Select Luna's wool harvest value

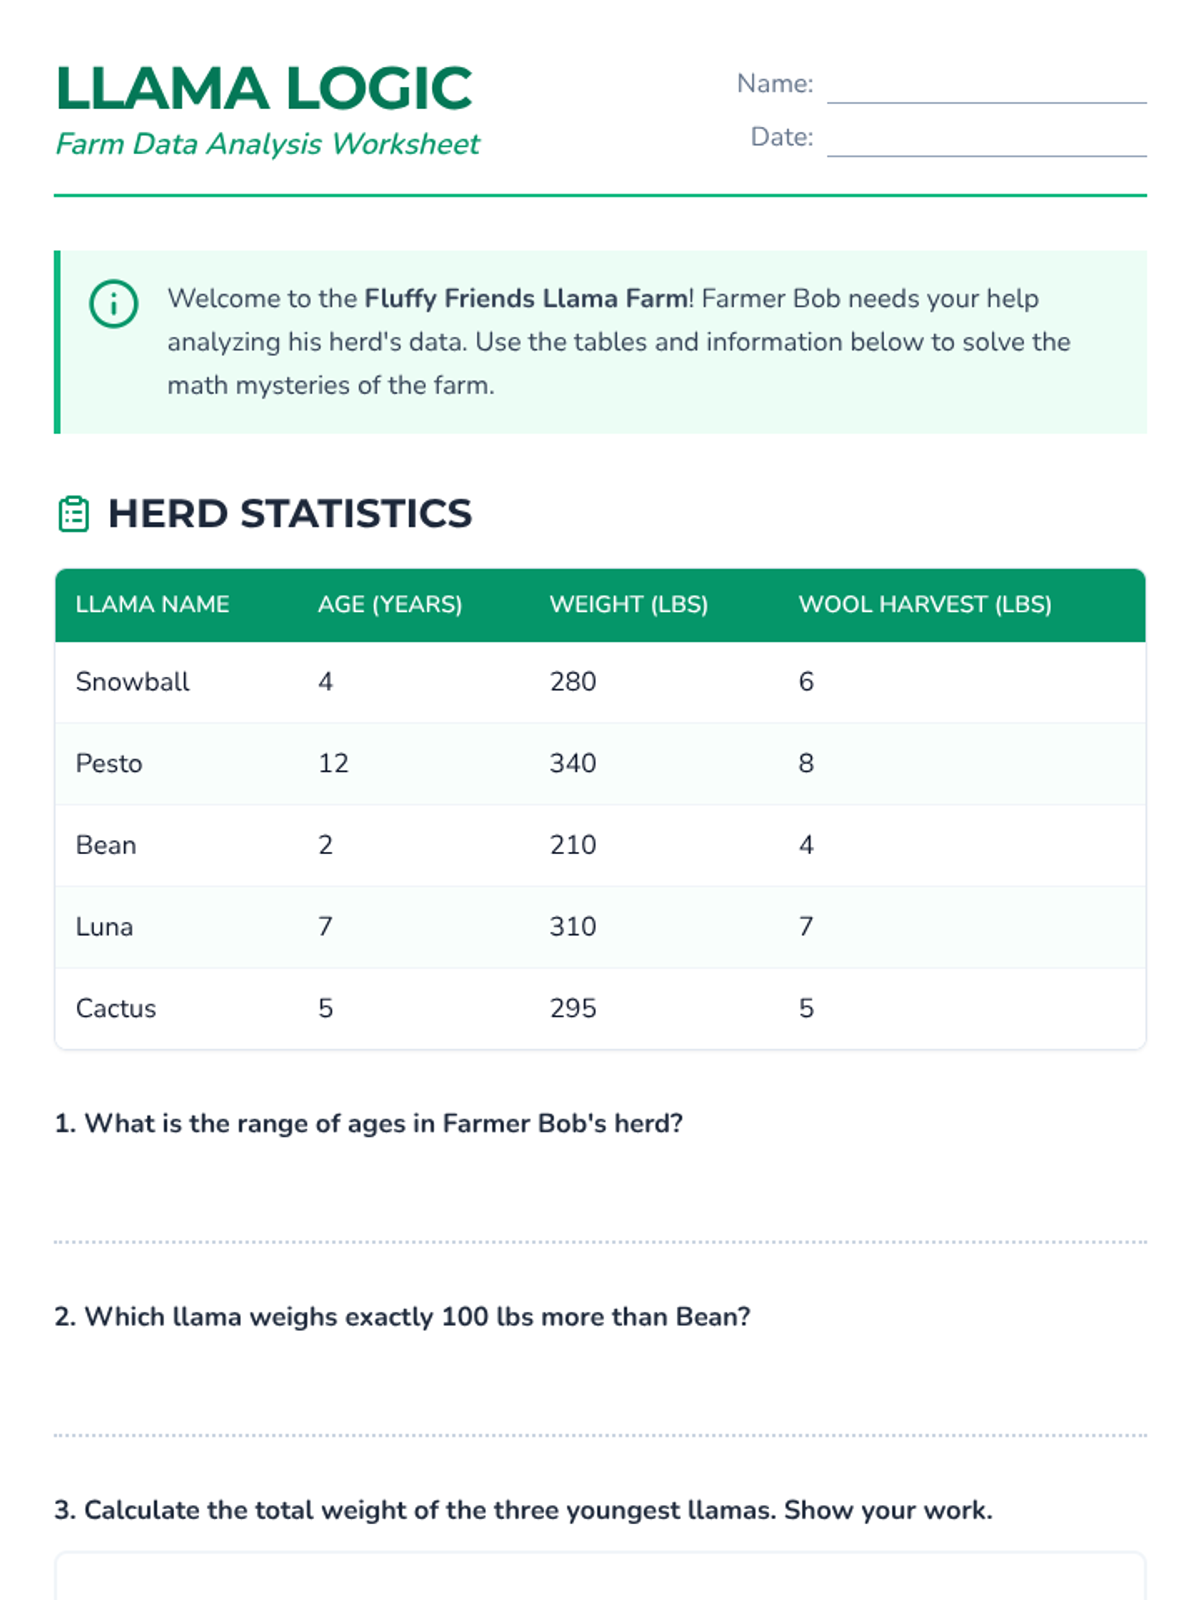tap(806, 927)
